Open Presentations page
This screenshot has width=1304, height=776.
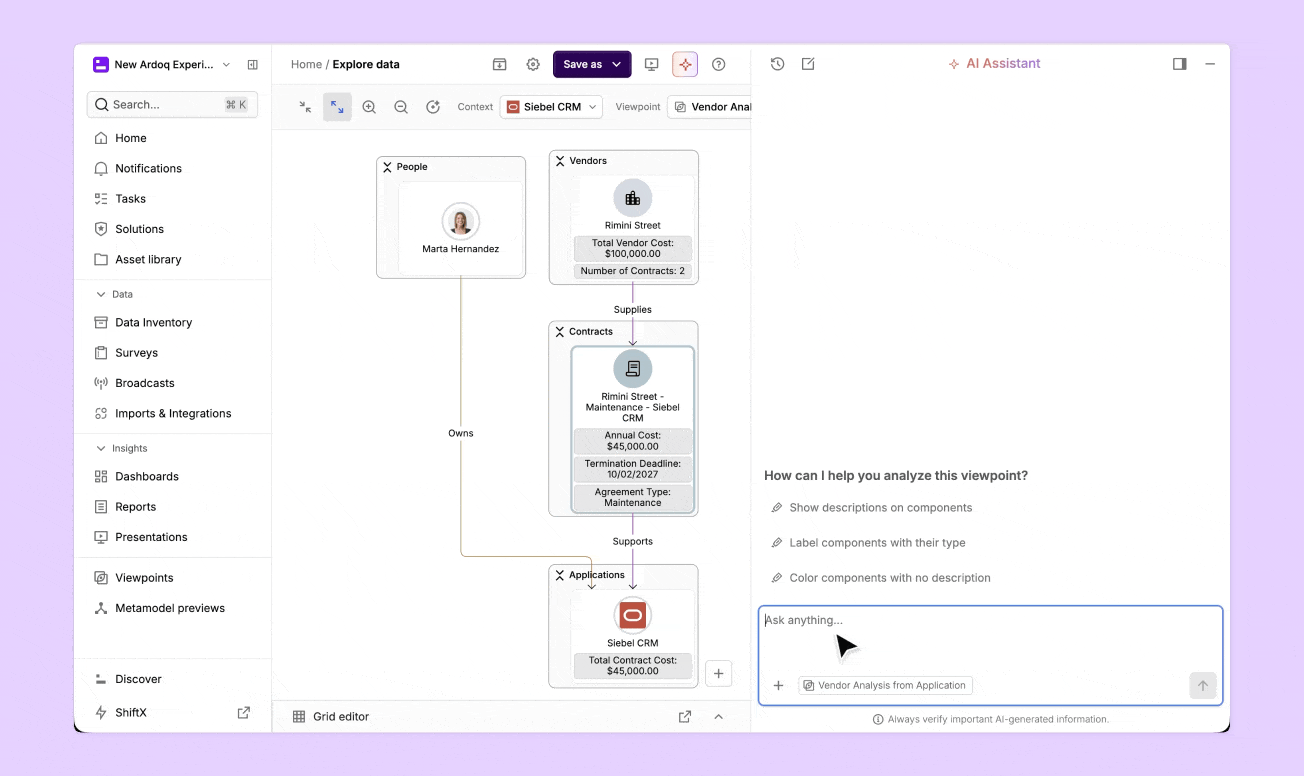[x=151, y=537]
